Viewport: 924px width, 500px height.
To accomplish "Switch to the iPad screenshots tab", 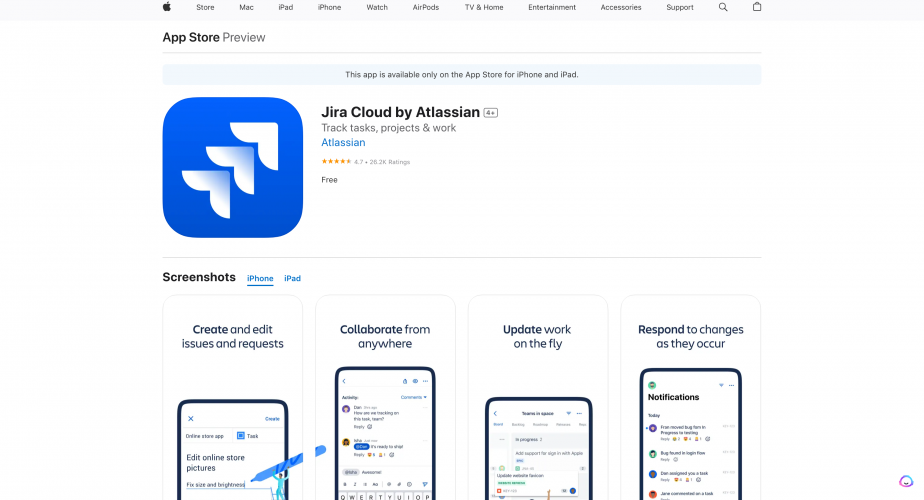I will click(x=292, y=278).
